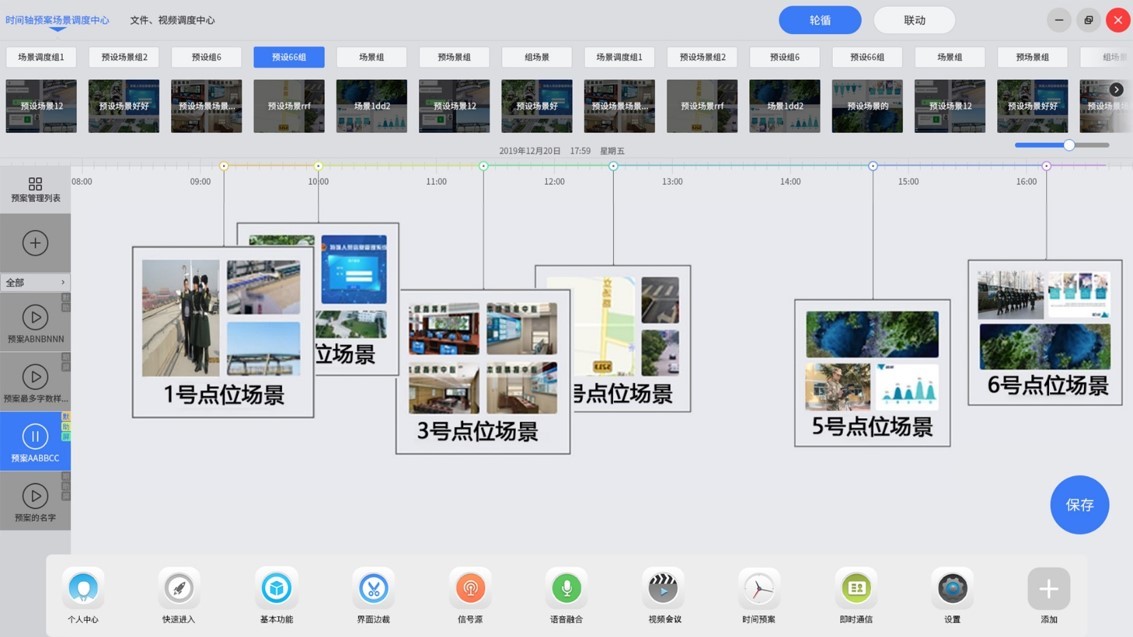This screenshot has height=637, width=1133.
Task: Open the 文件、视频调度中心 menu
Action: coord(171,19)
